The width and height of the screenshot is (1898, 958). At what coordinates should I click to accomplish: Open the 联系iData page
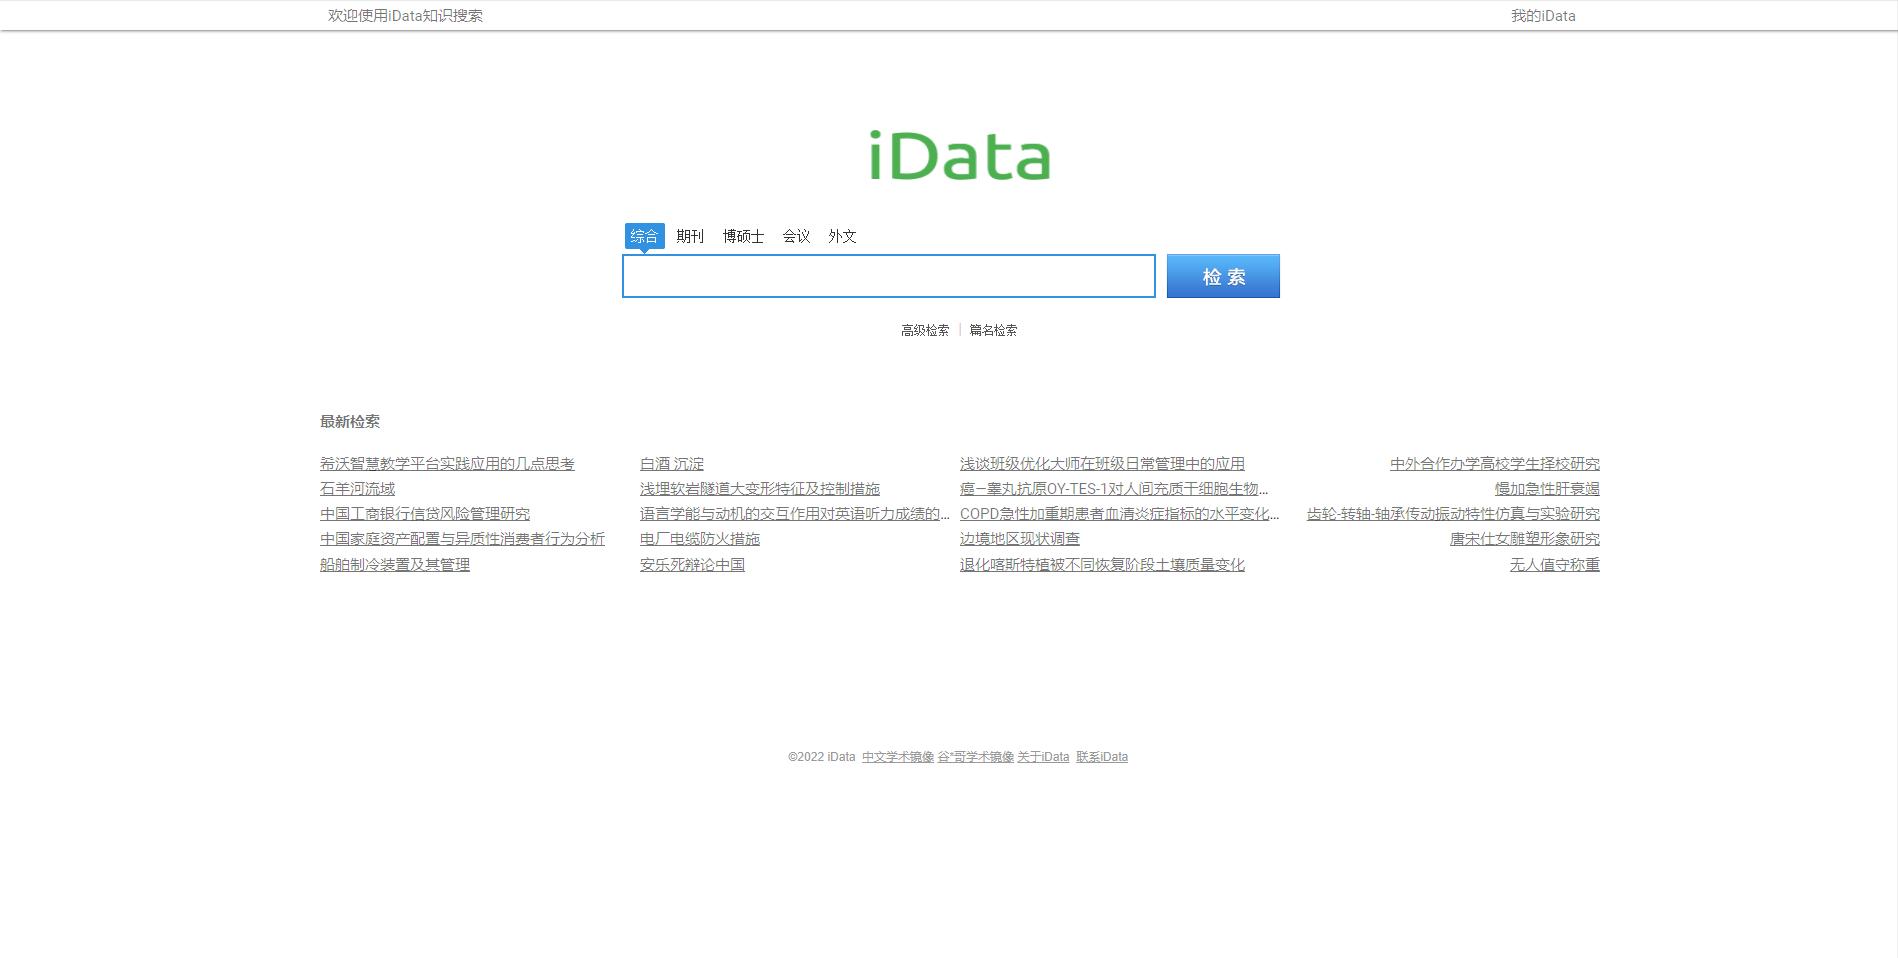coord(1103,757)
